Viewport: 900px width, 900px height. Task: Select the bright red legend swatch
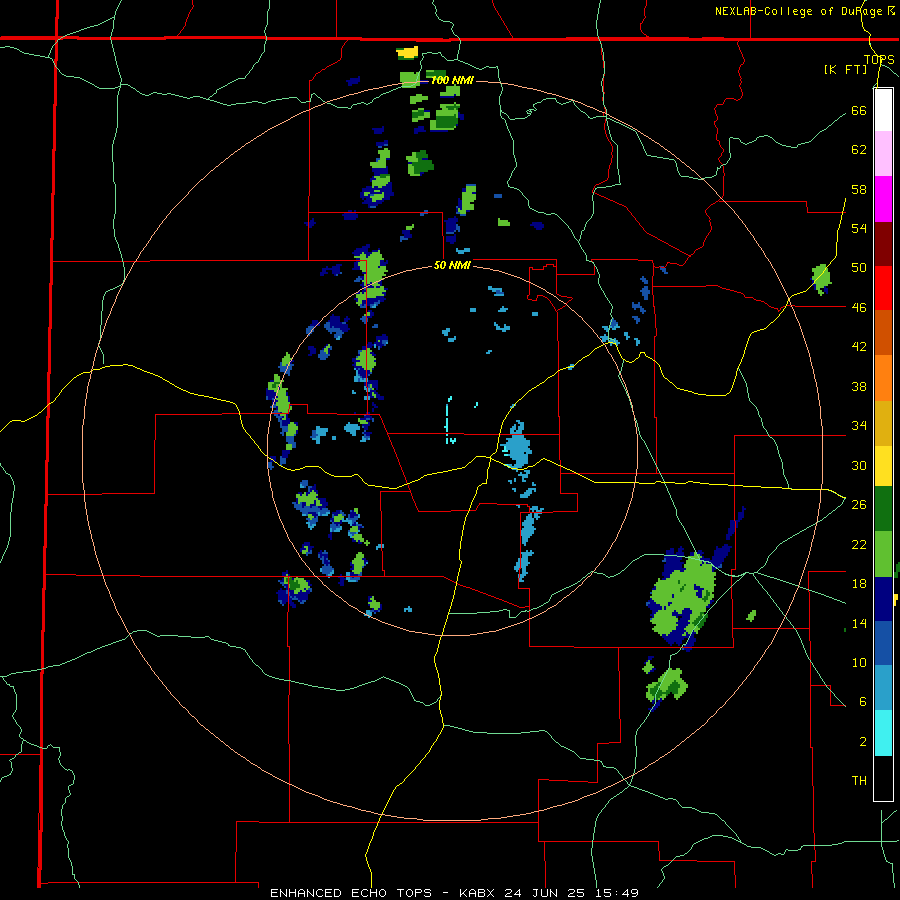(x=883, y=288)
